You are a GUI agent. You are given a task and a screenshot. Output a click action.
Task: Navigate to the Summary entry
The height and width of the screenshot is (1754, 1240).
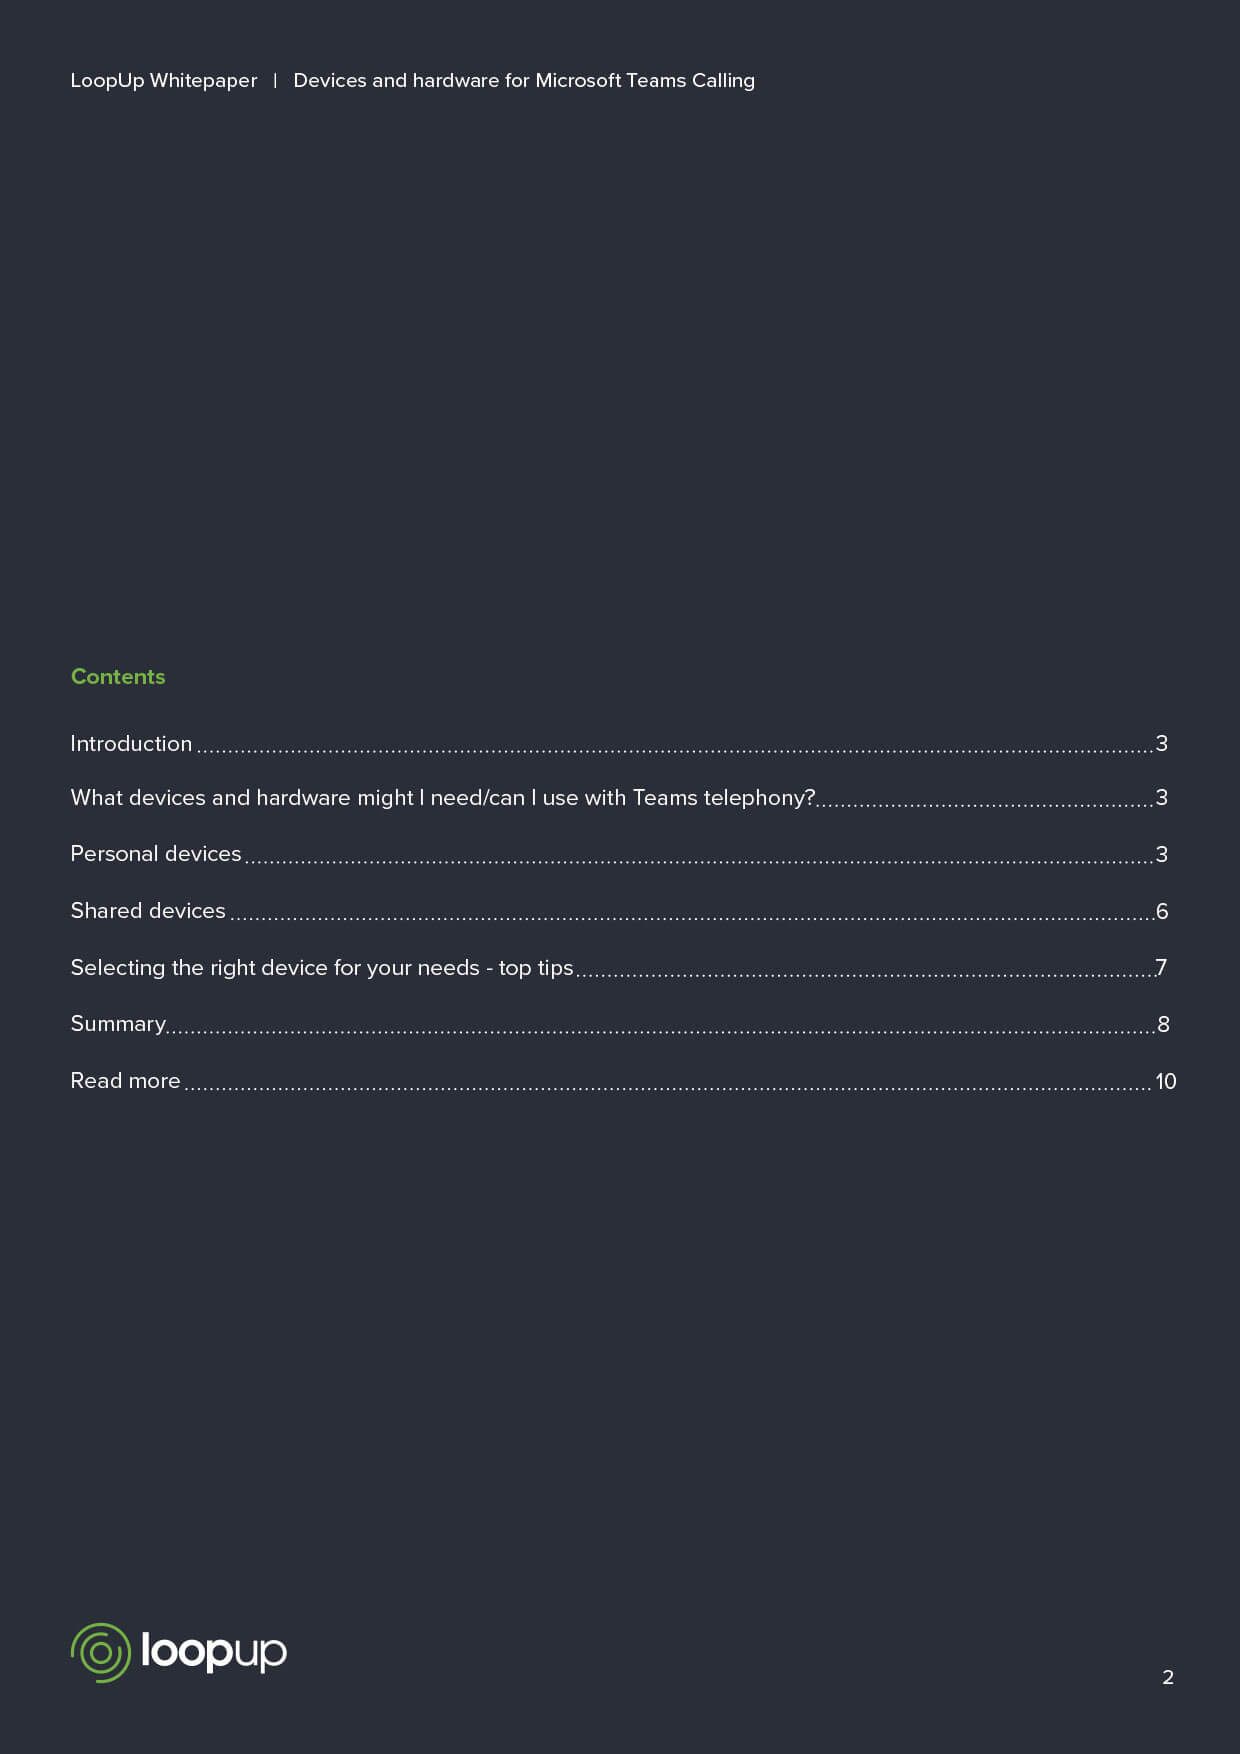pyautogui.click(x=118, y=1024)
